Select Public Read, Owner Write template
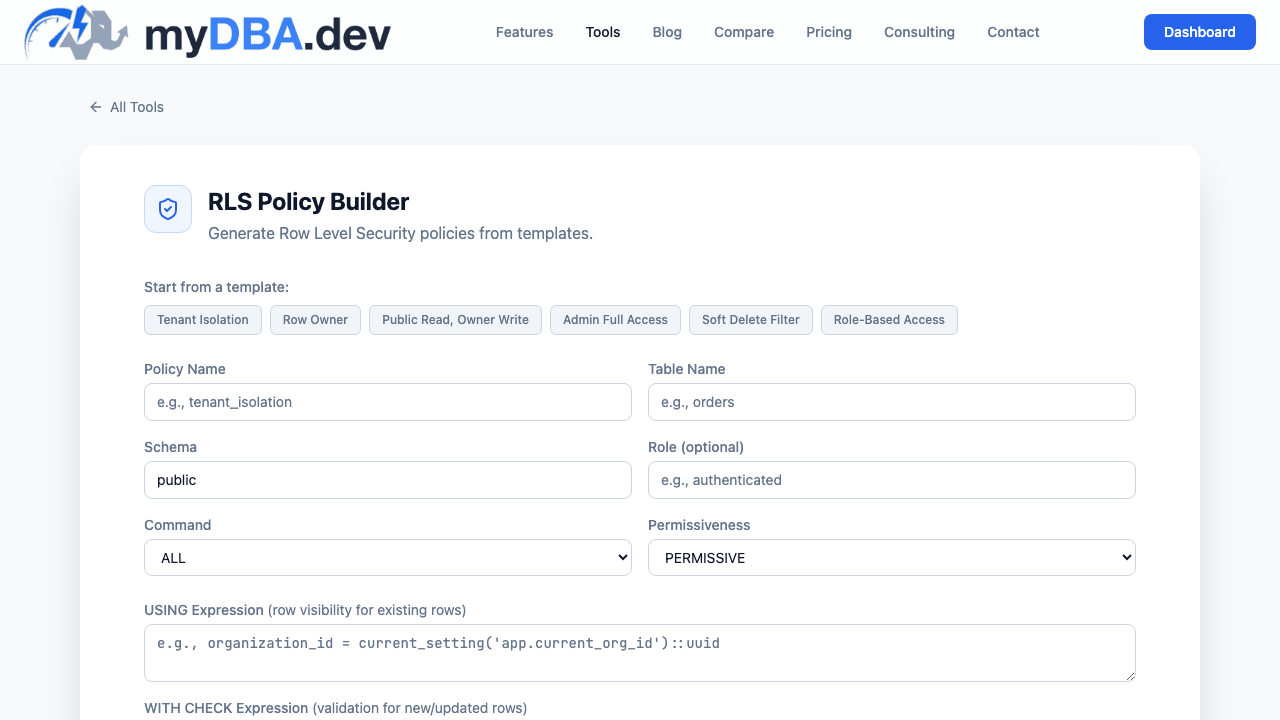The height and width of the screenshot is (720, 1280). point(455,320)
